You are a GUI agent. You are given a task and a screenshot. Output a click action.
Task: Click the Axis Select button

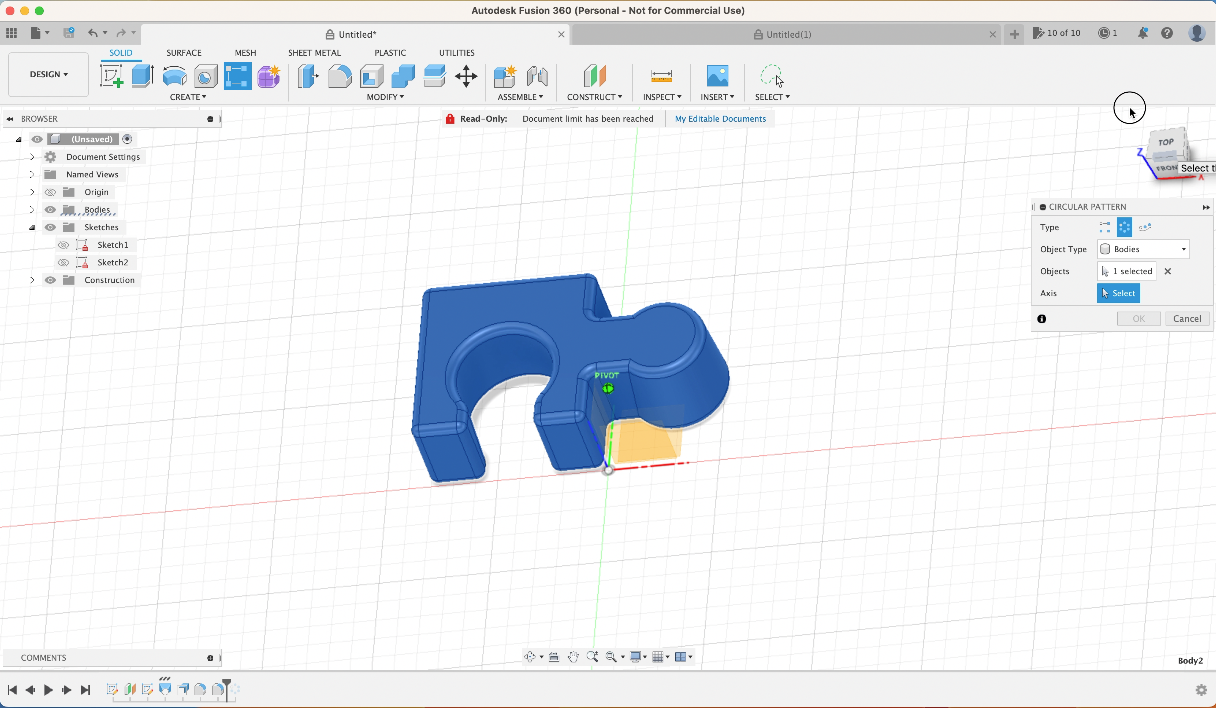pyautogui.click(x=1118, y=293)
